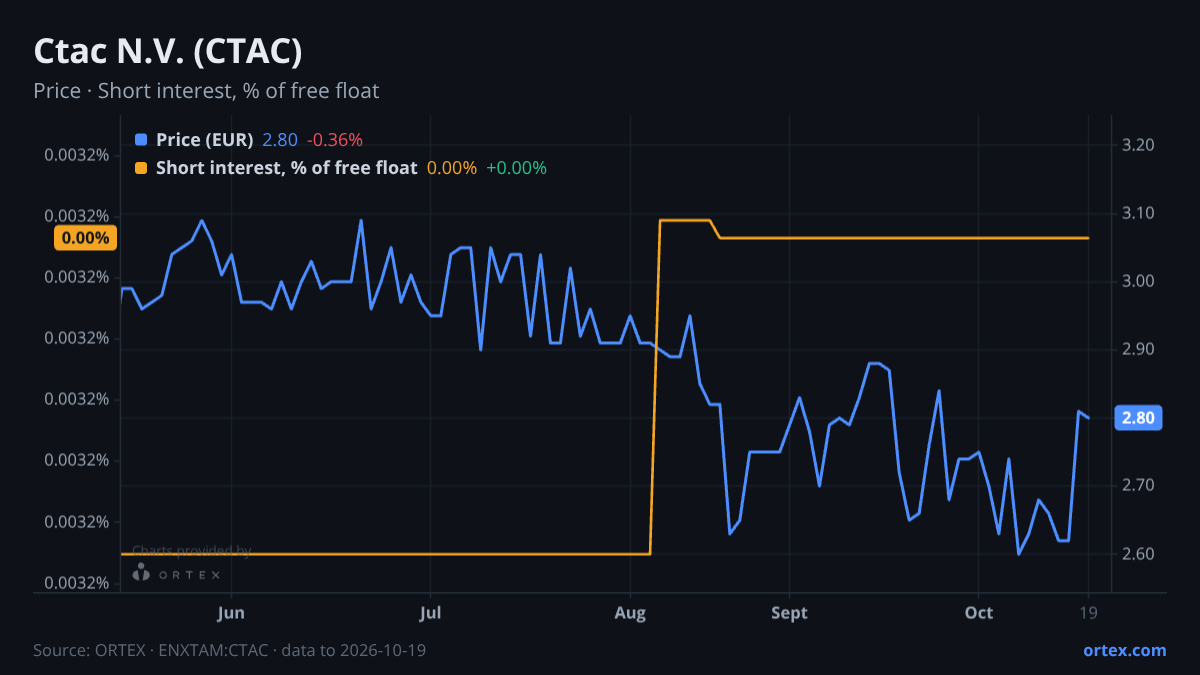Open the ortex.com link
The height and width of the screenshot is (675, 1200).
1125,650
